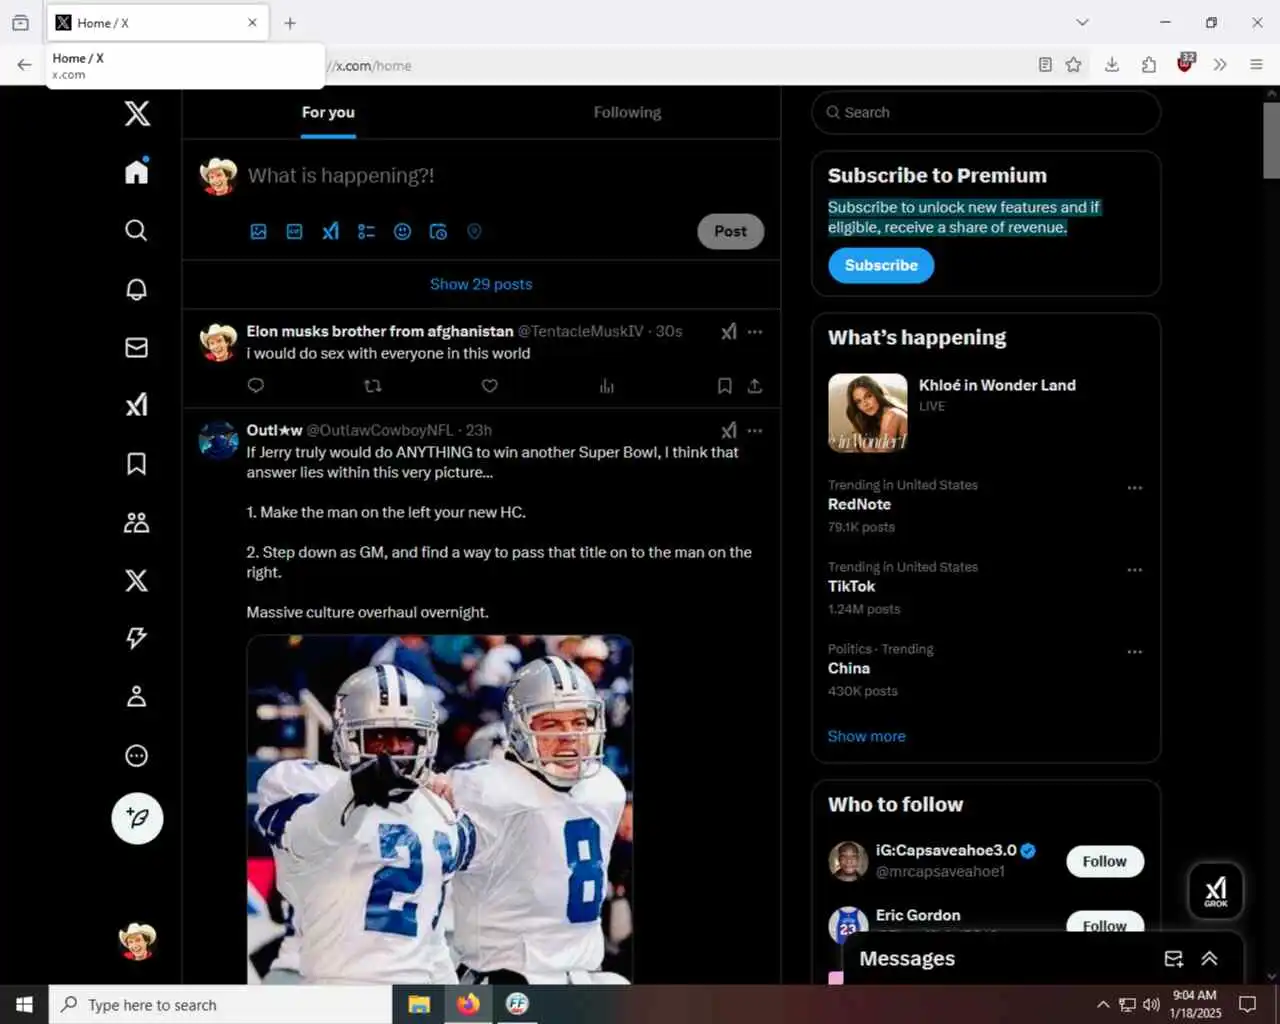Follow iG:Capsaveahoe3.0
This screenshot has width=1280, height=1024.
coord(1105,861)
